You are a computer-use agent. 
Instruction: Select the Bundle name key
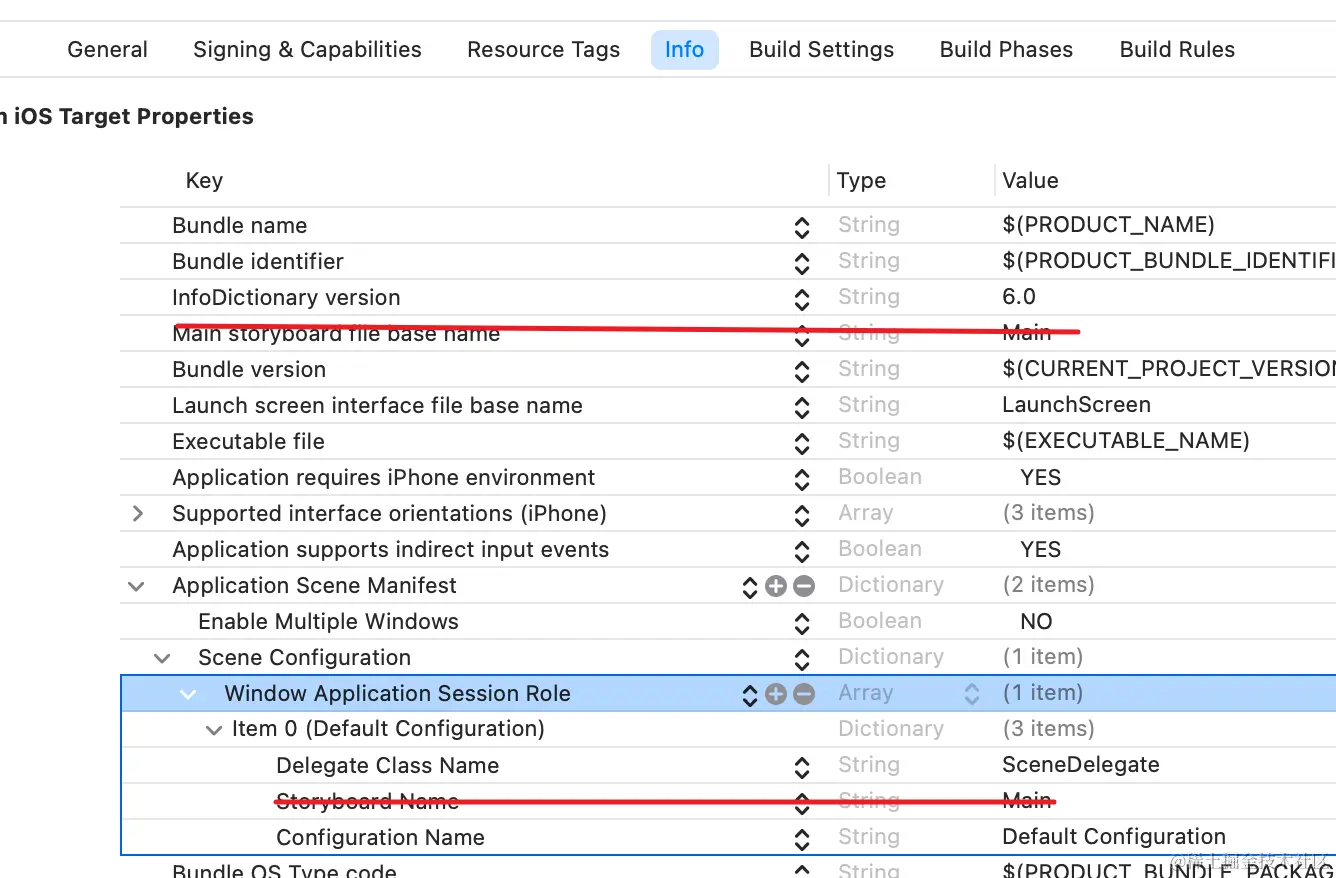point(239,226)
